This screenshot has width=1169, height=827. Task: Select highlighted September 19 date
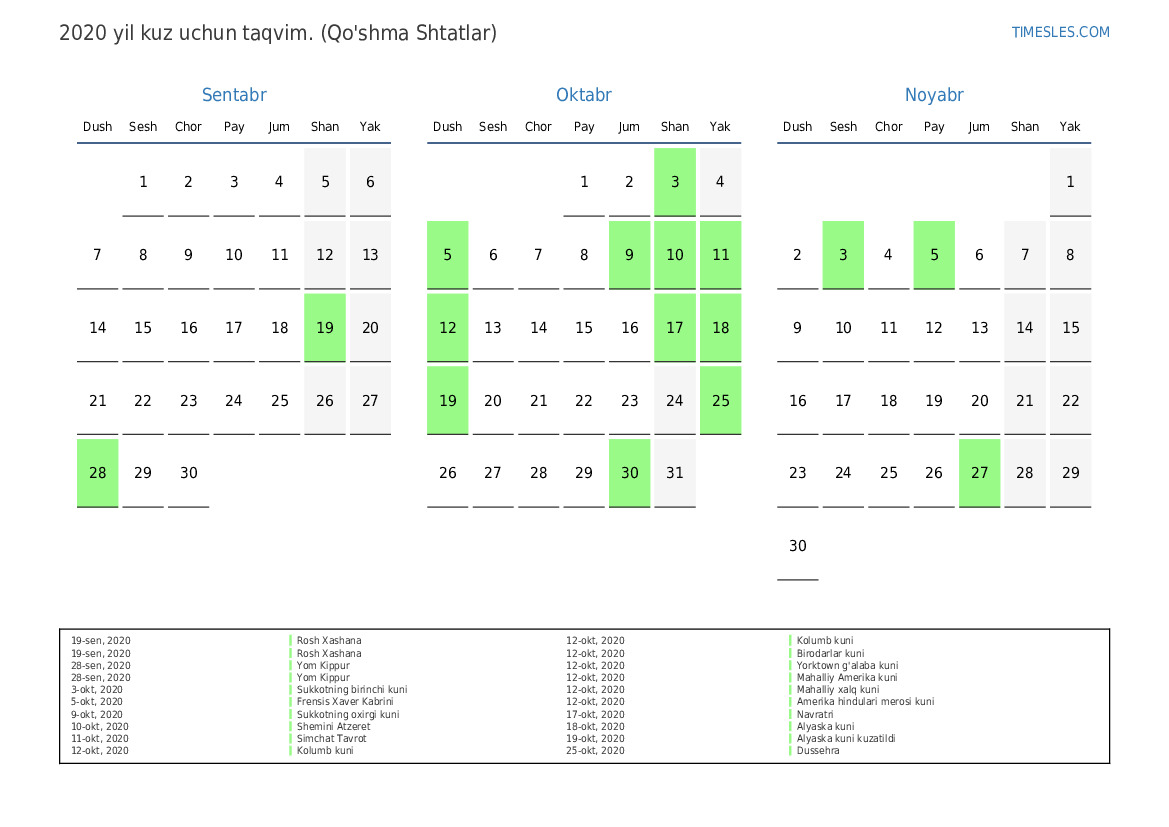(325, 327)
